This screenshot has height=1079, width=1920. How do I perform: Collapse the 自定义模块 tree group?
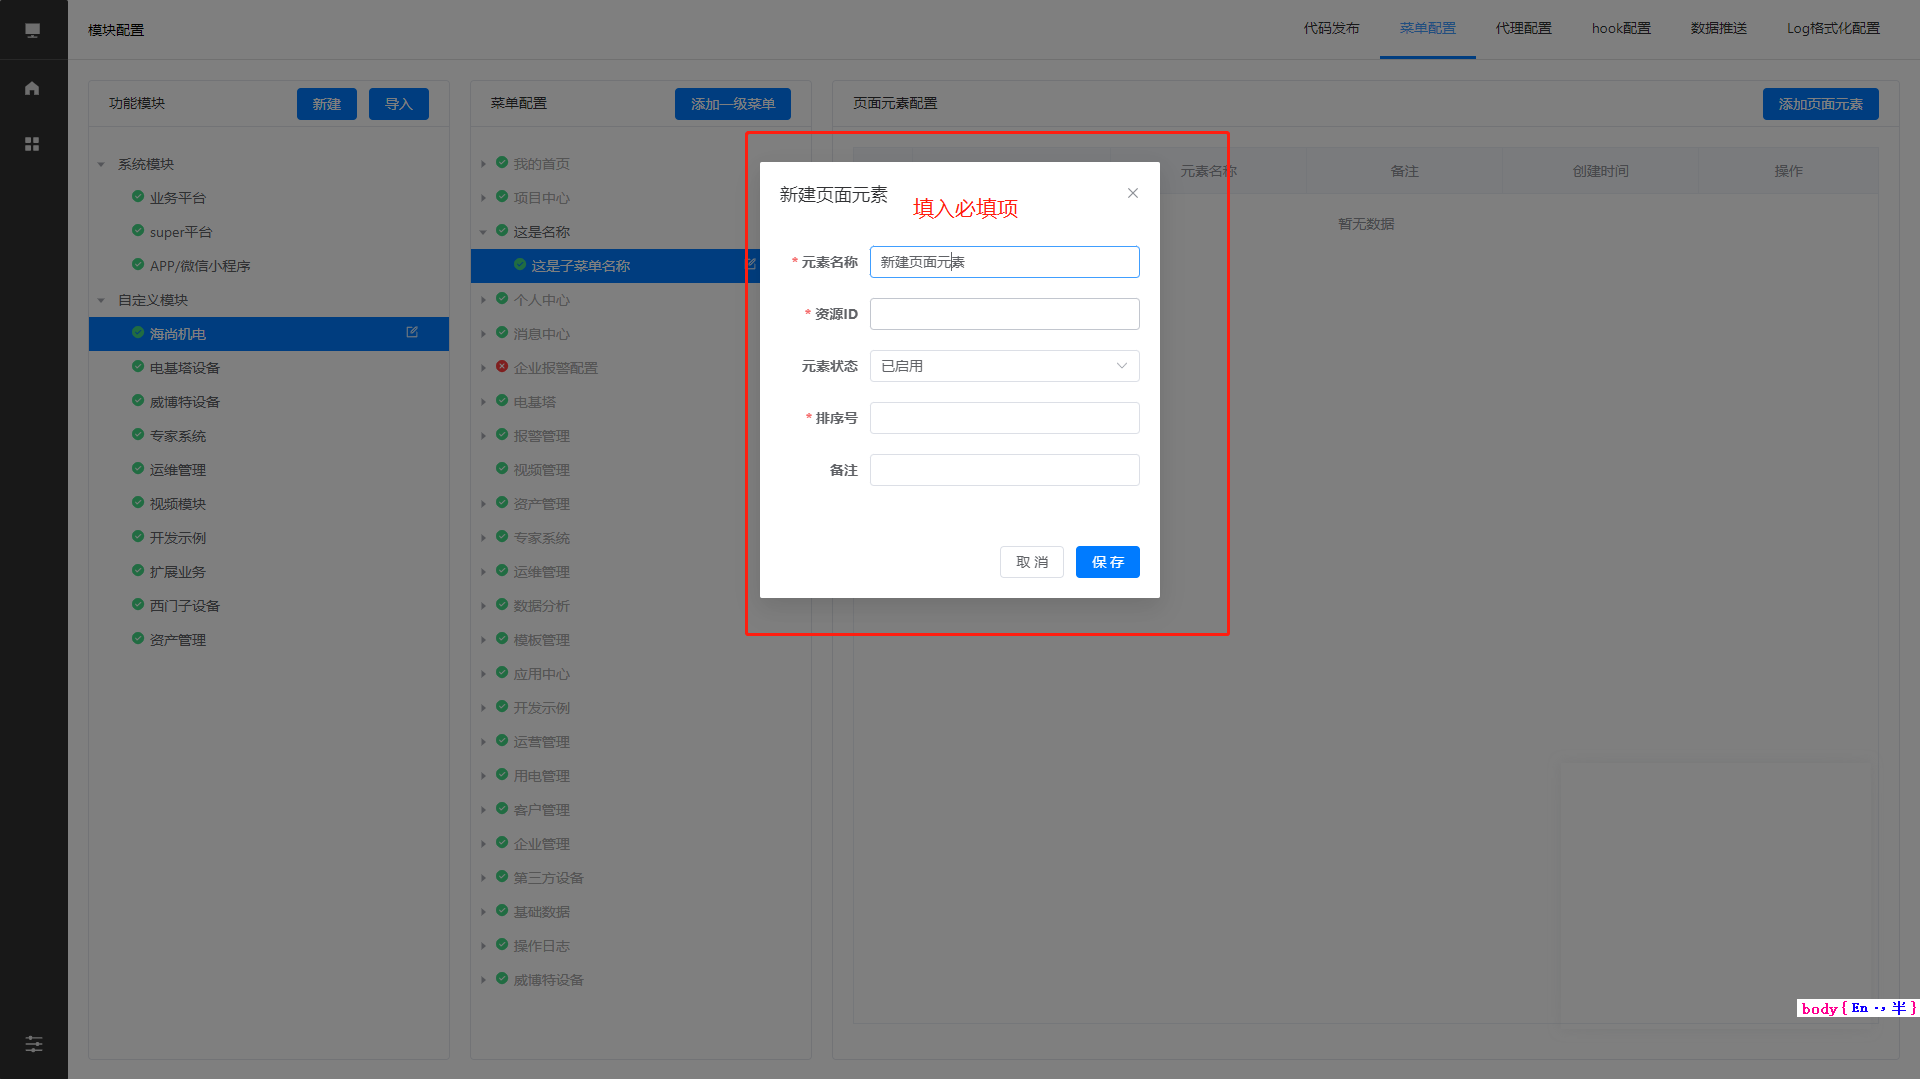(101, 300)
